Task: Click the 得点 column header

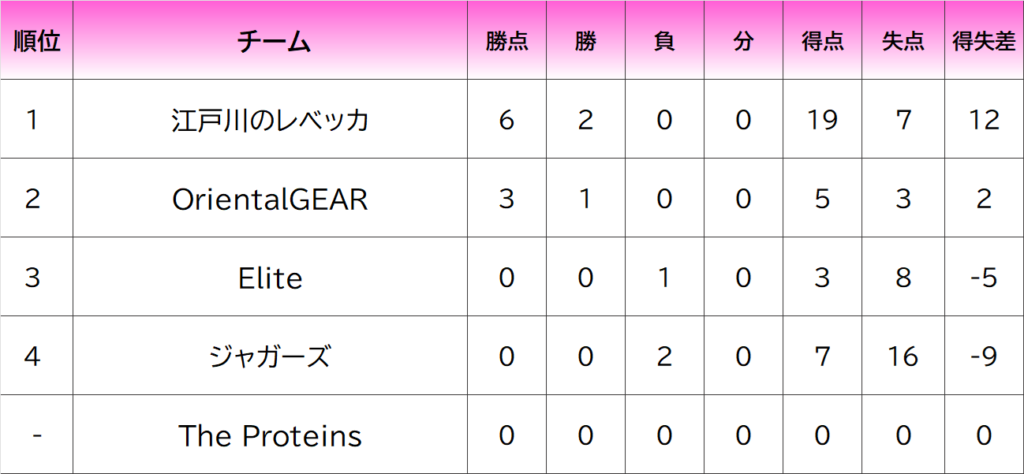Action: pos(822,42)
